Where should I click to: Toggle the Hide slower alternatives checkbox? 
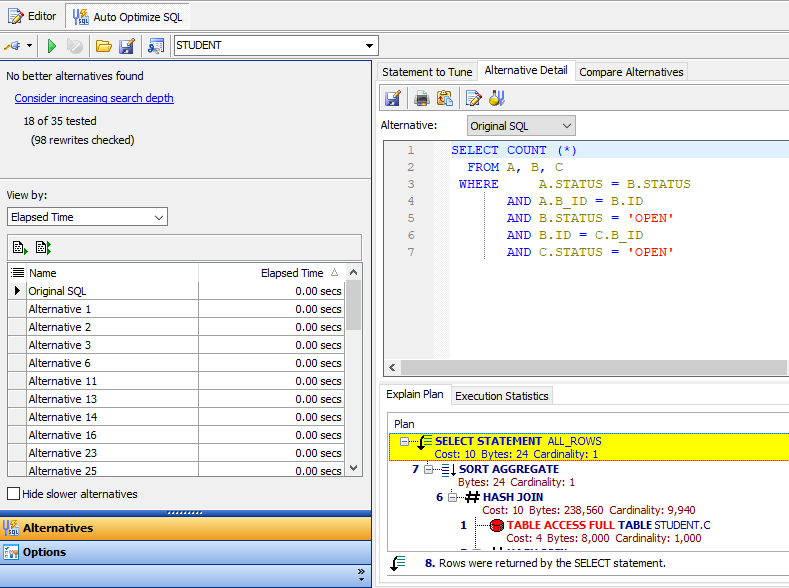(x=14, y=493)
